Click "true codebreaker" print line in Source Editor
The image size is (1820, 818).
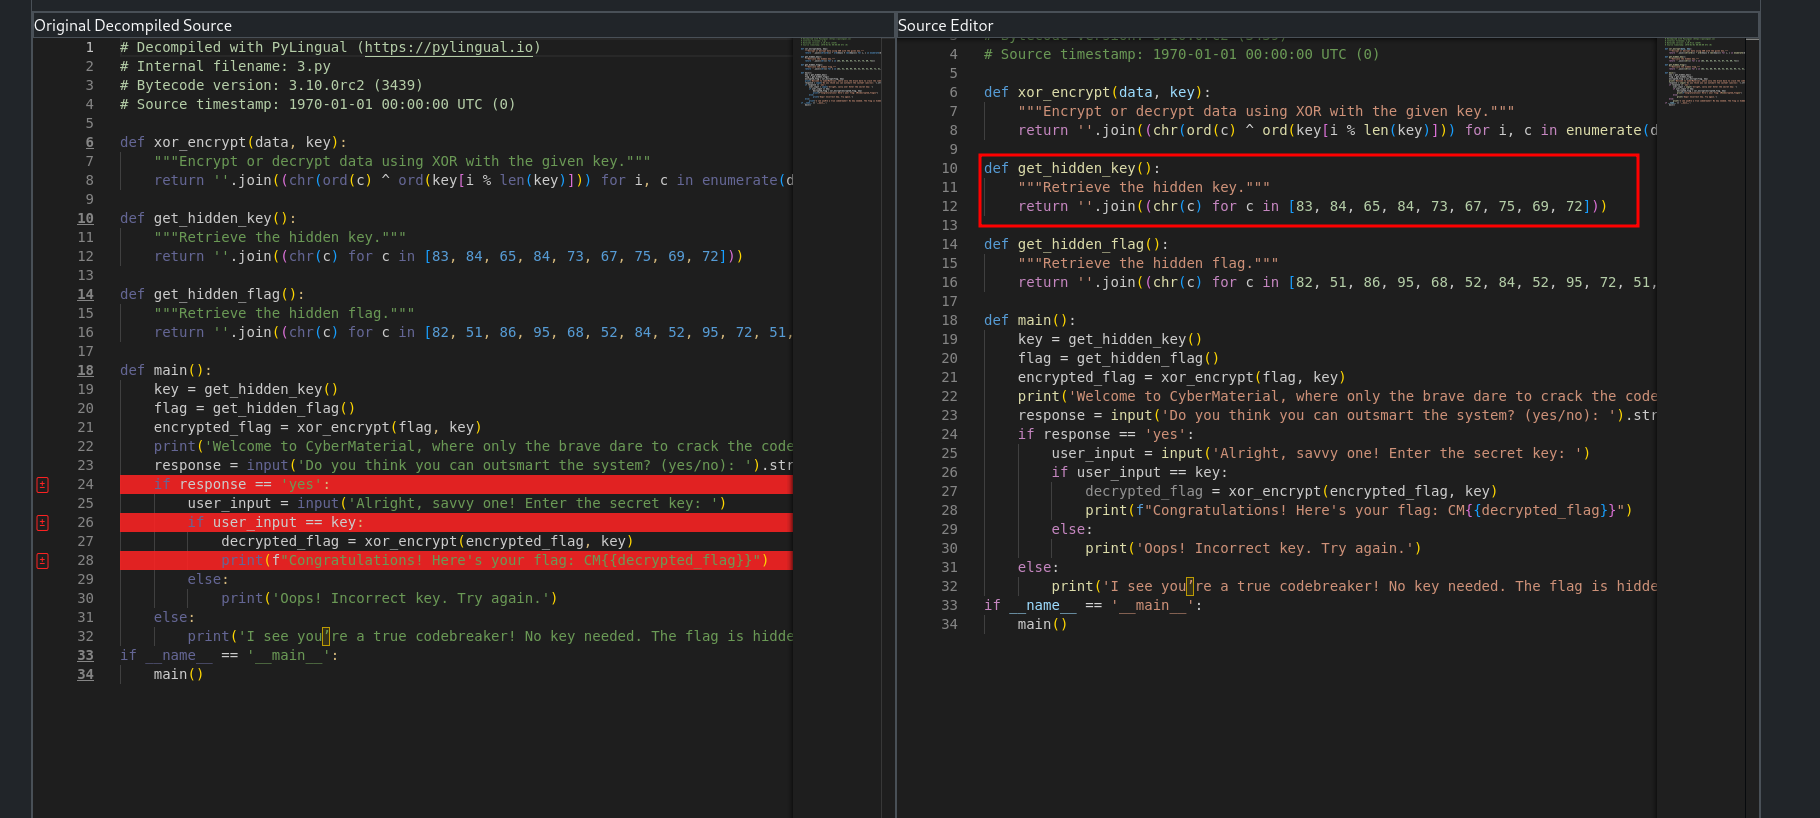pyautogui.click(x=1354, y=586)
